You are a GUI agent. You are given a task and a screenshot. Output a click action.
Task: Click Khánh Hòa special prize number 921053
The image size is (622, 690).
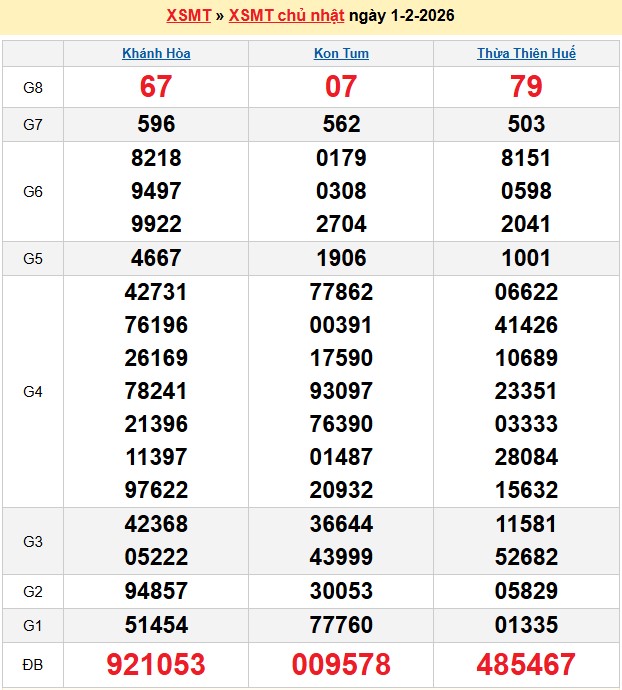pyautogui.click(x=156, y=664)
